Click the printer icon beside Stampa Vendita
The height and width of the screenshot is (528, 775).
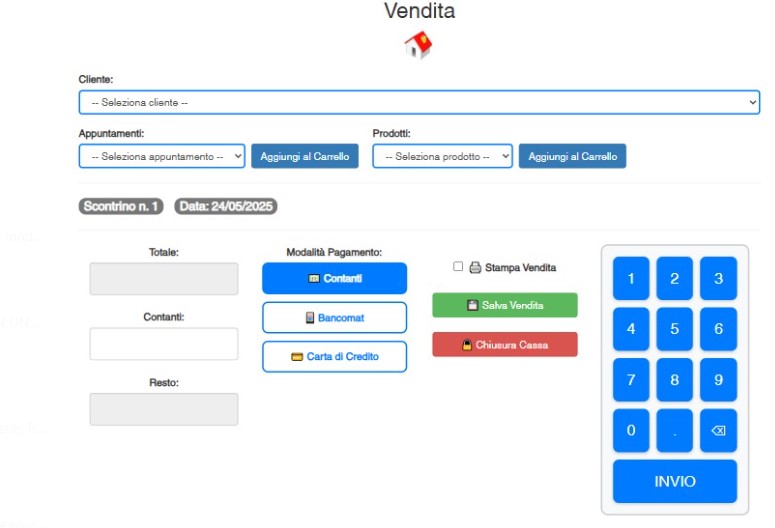click(x=475, y=267)
